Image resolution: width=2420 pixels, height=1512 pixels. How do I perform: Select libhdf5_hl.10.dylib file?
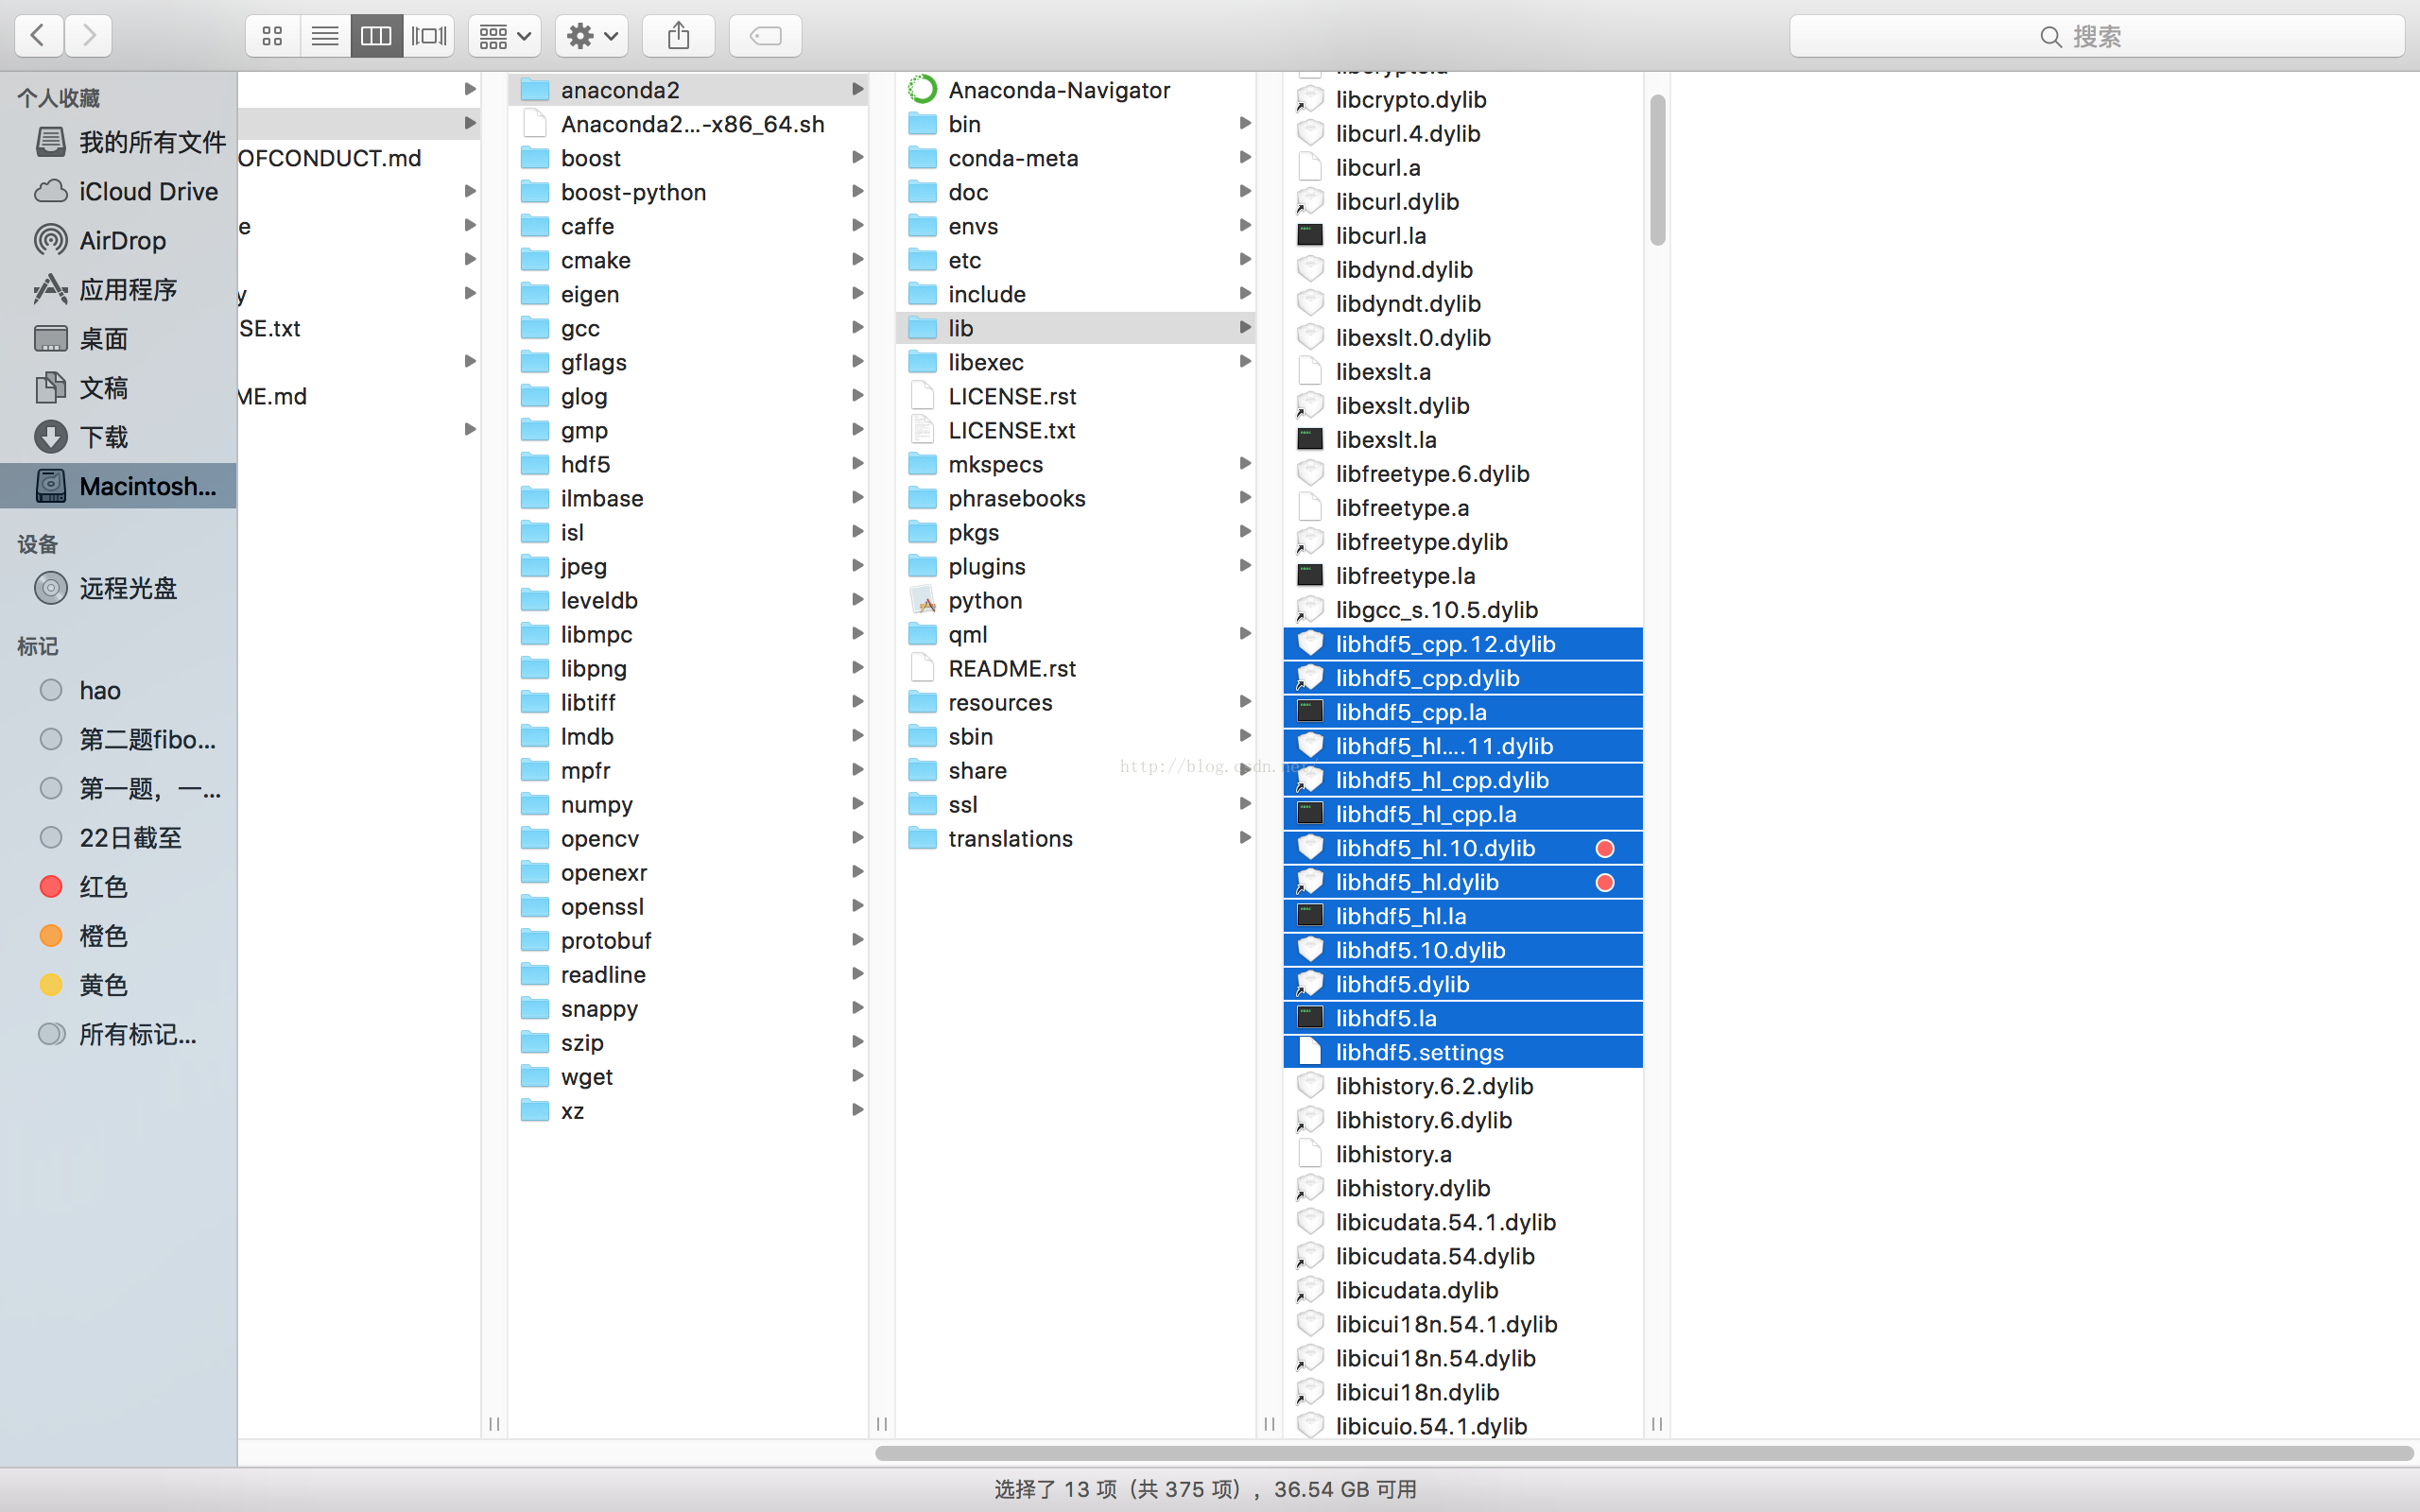pos(1463,848)
